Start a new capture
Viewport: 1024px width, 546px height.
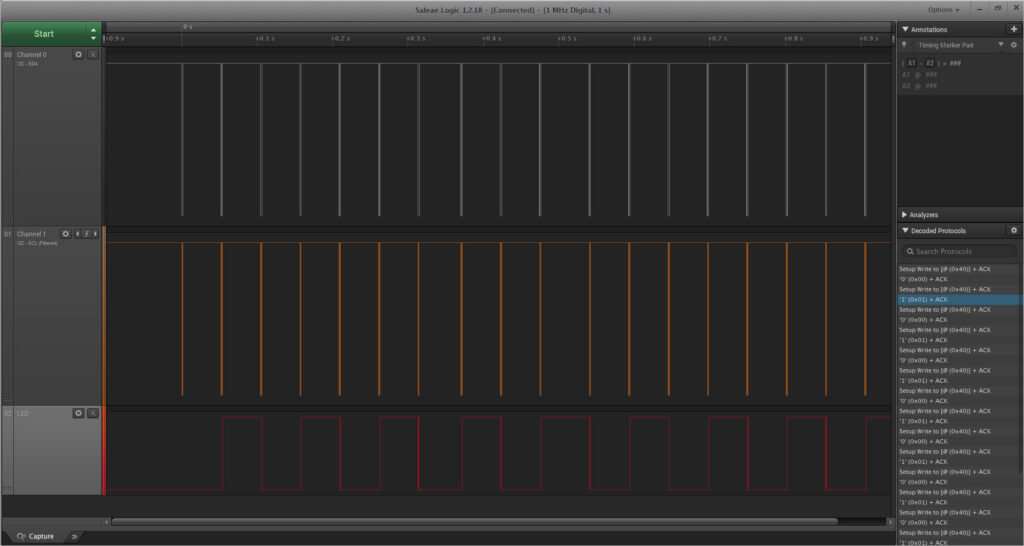tap(44, 34)
